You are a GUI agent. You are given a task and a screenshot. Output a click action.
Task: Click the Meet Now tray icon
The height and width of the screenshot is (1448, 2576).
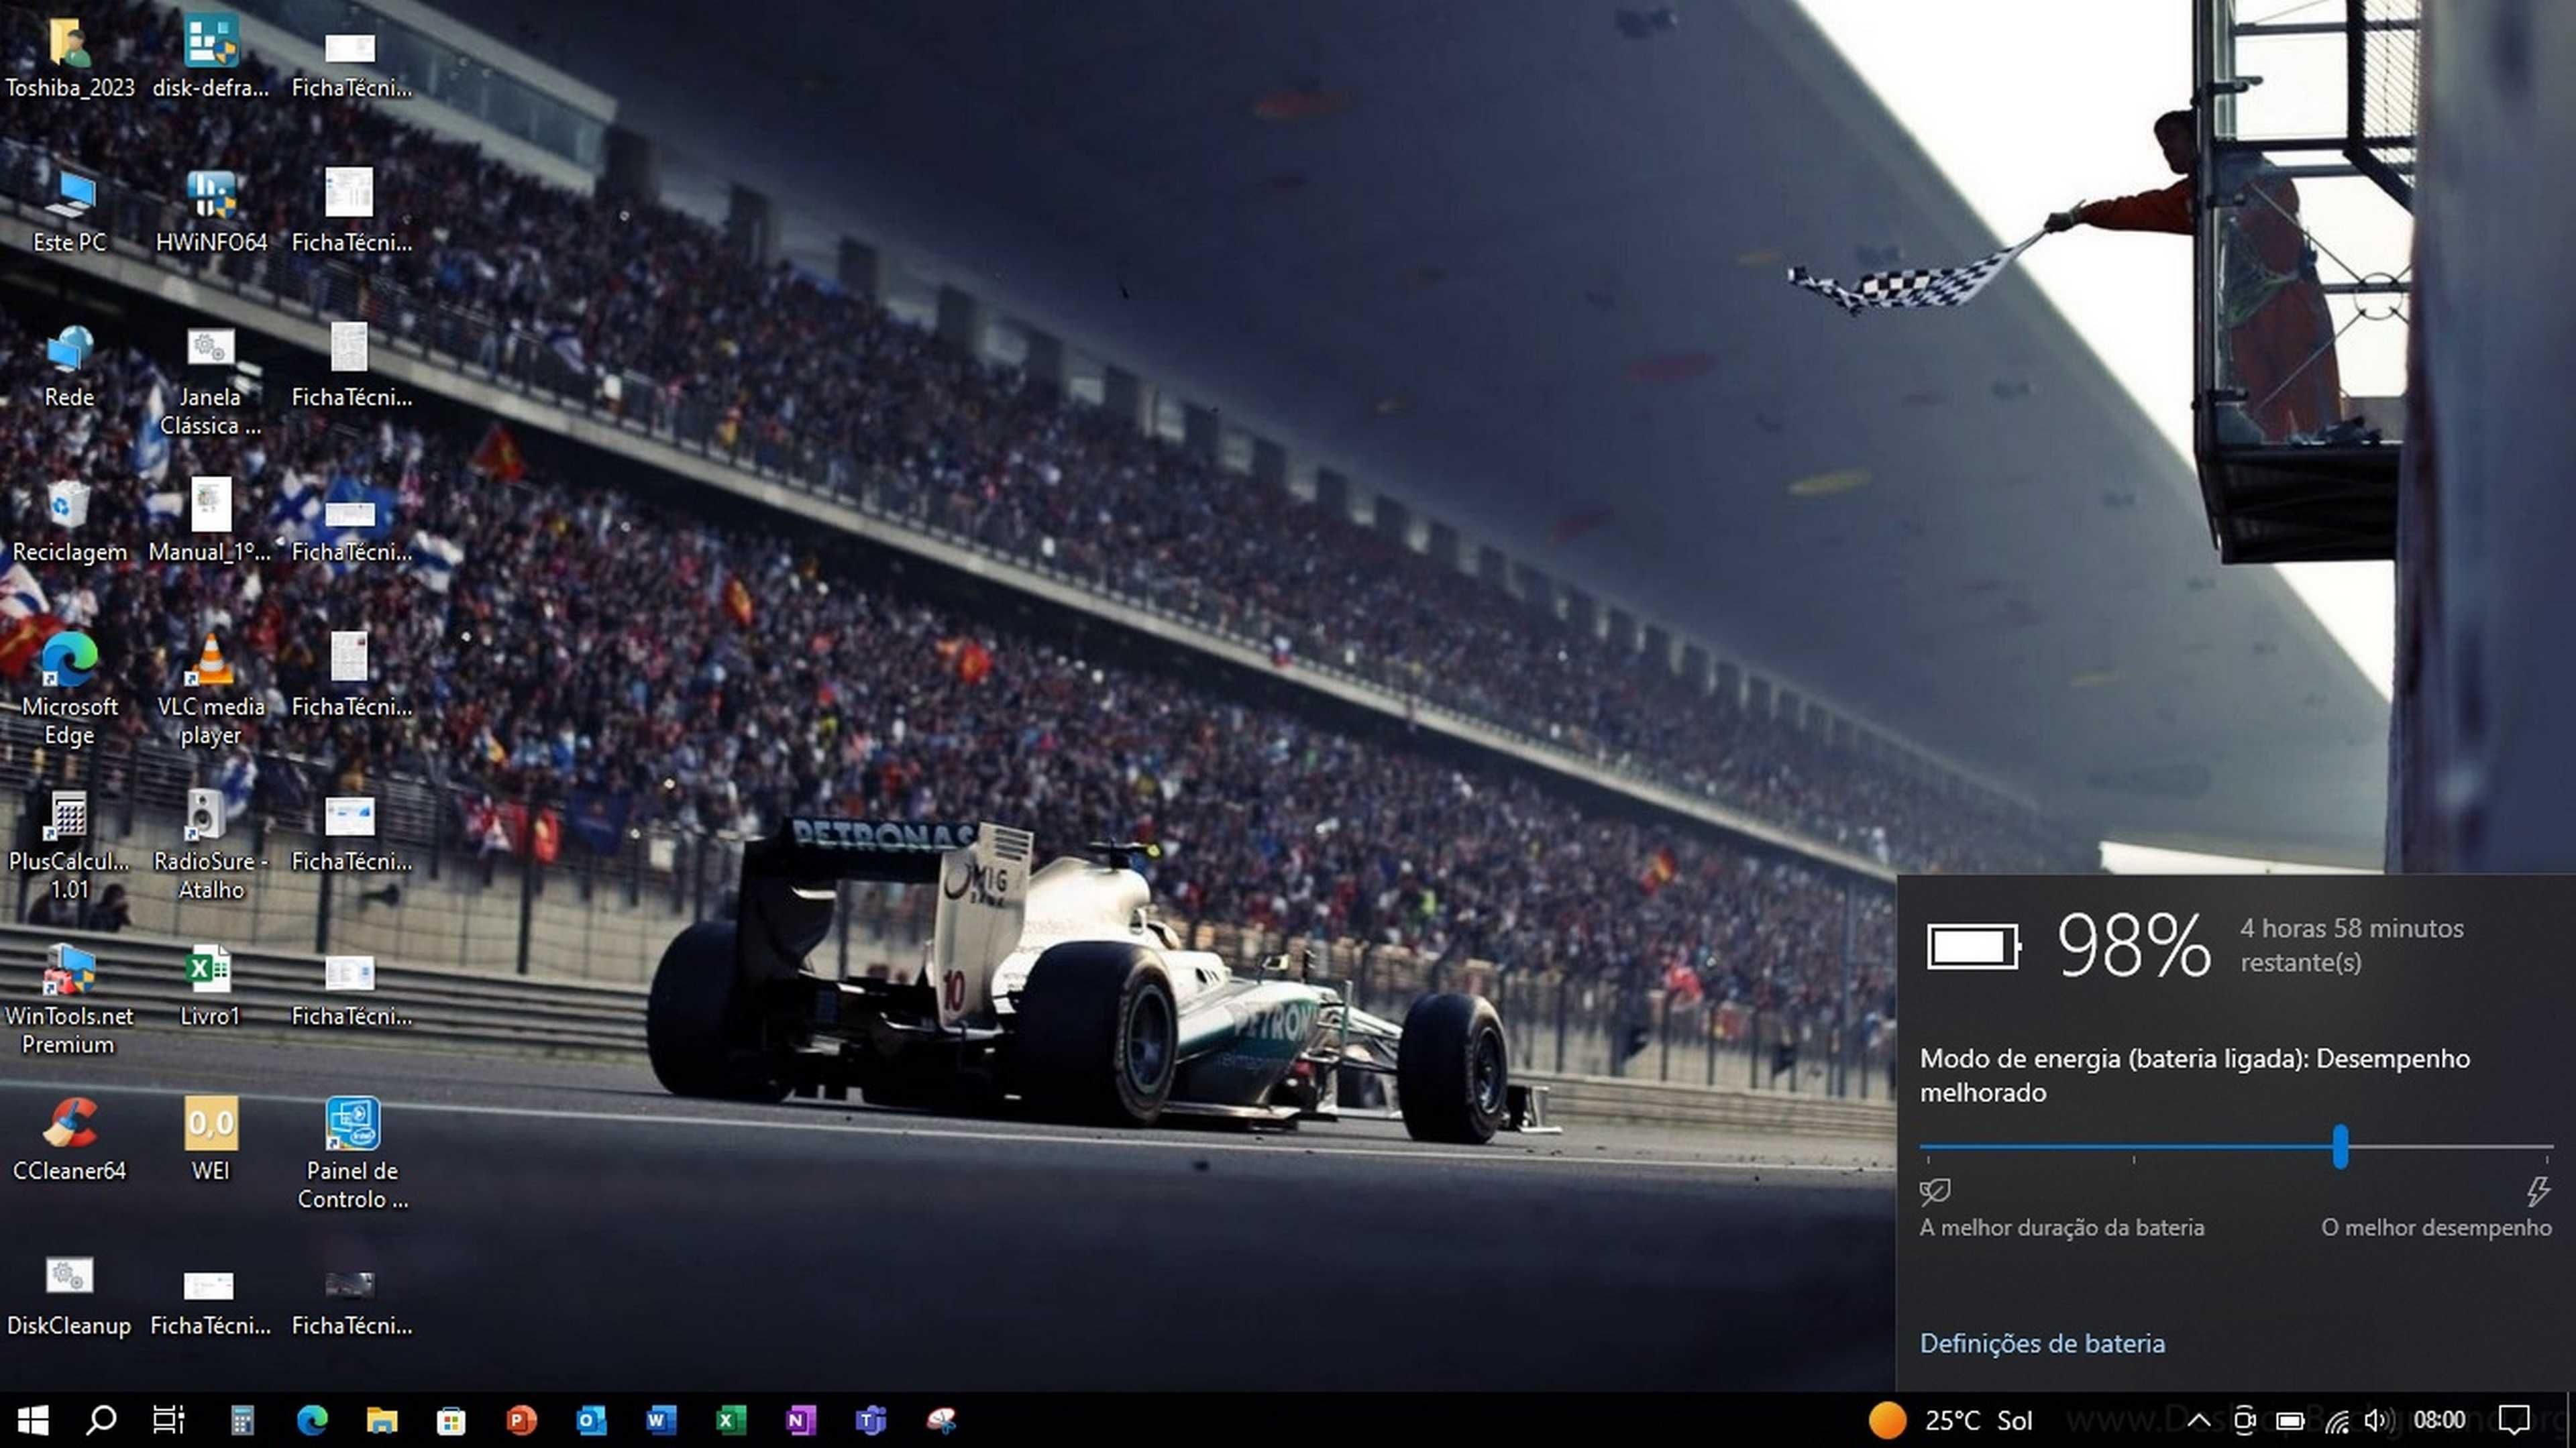2244,1420
